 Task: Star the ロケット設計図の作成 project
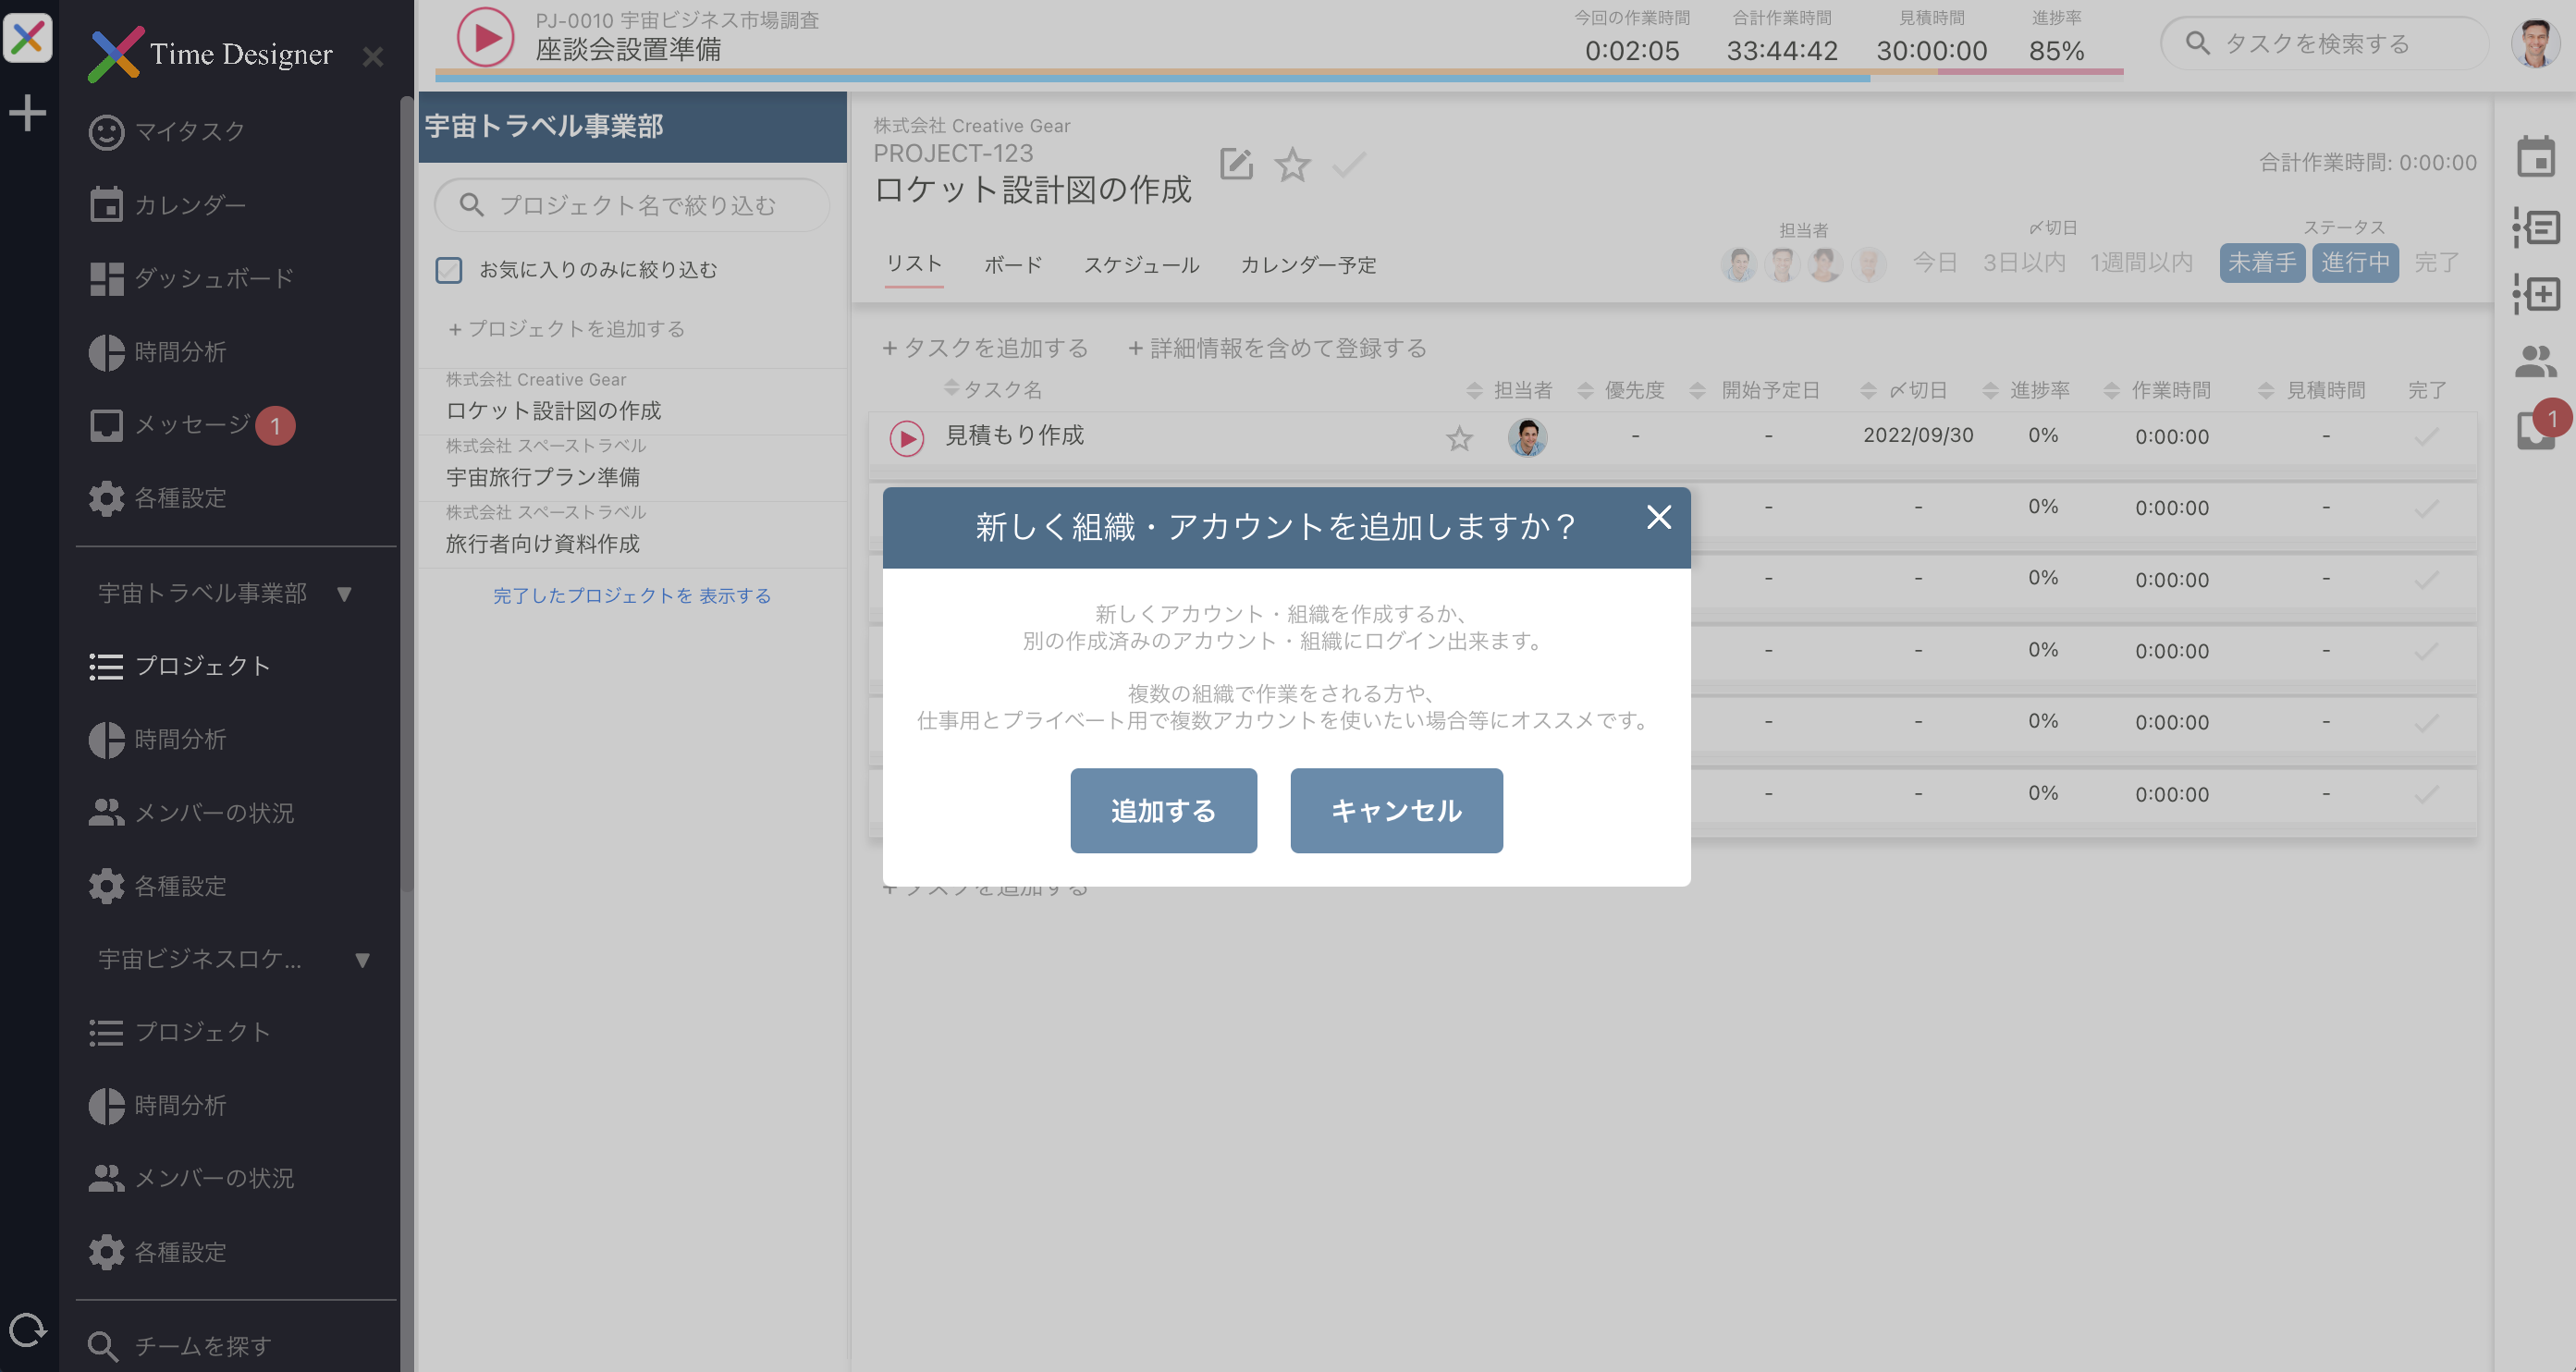click(x=1293, y=166)
